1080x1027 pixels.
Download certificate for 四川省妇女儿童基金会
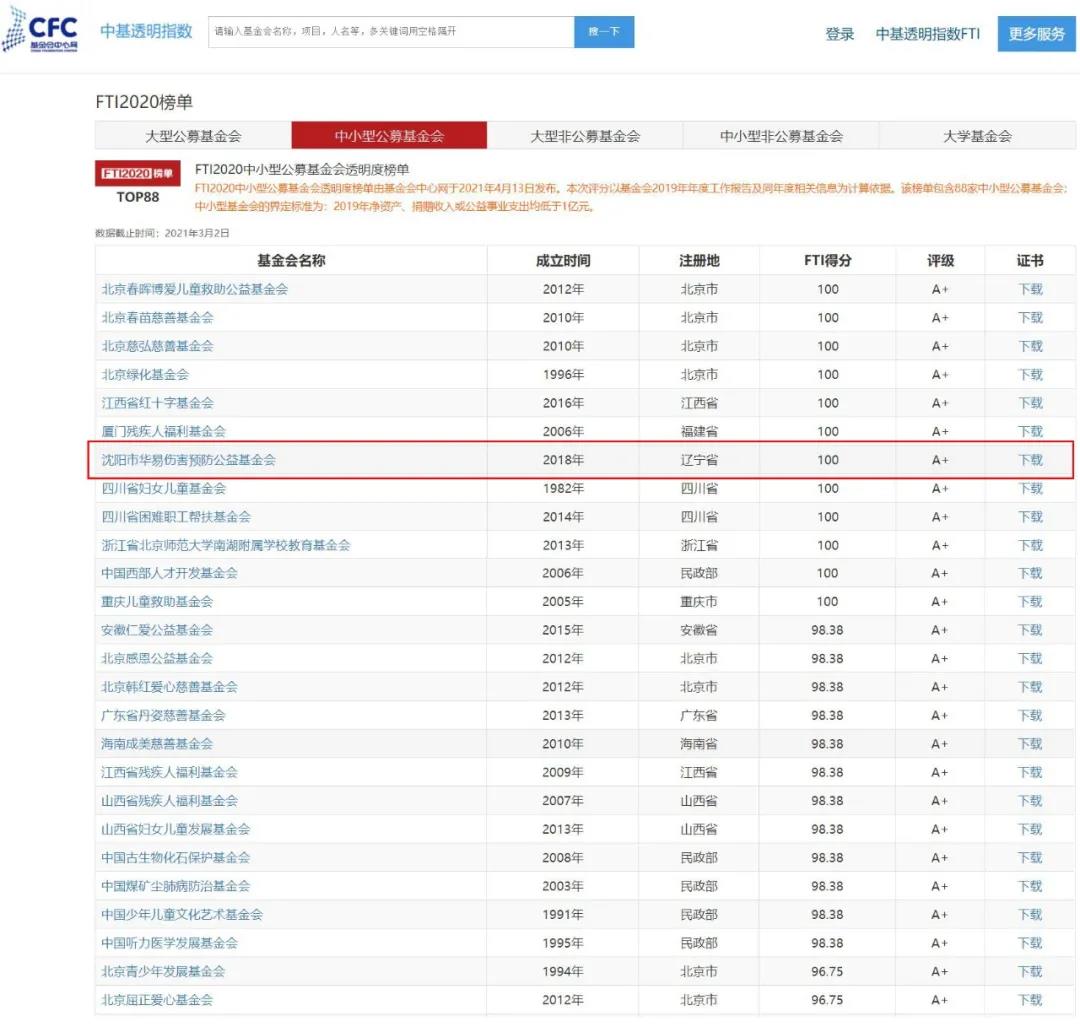click(x=1030, y=488)
